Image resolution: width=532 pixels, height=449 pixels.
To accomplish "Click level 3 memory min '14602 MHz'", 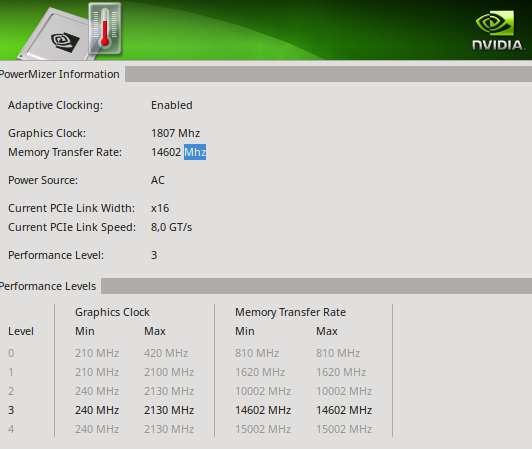I will [x=263, y=410].
